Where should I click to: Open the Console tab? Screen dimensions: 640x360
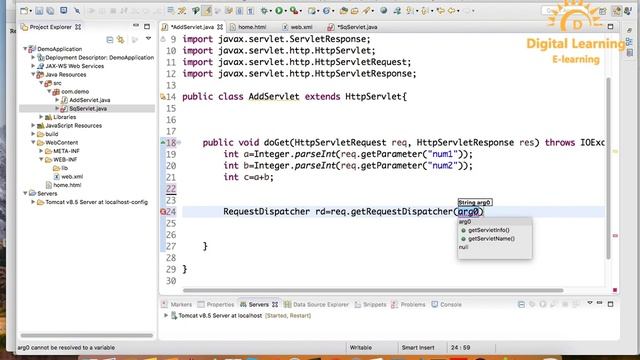[x=447, y=304]
